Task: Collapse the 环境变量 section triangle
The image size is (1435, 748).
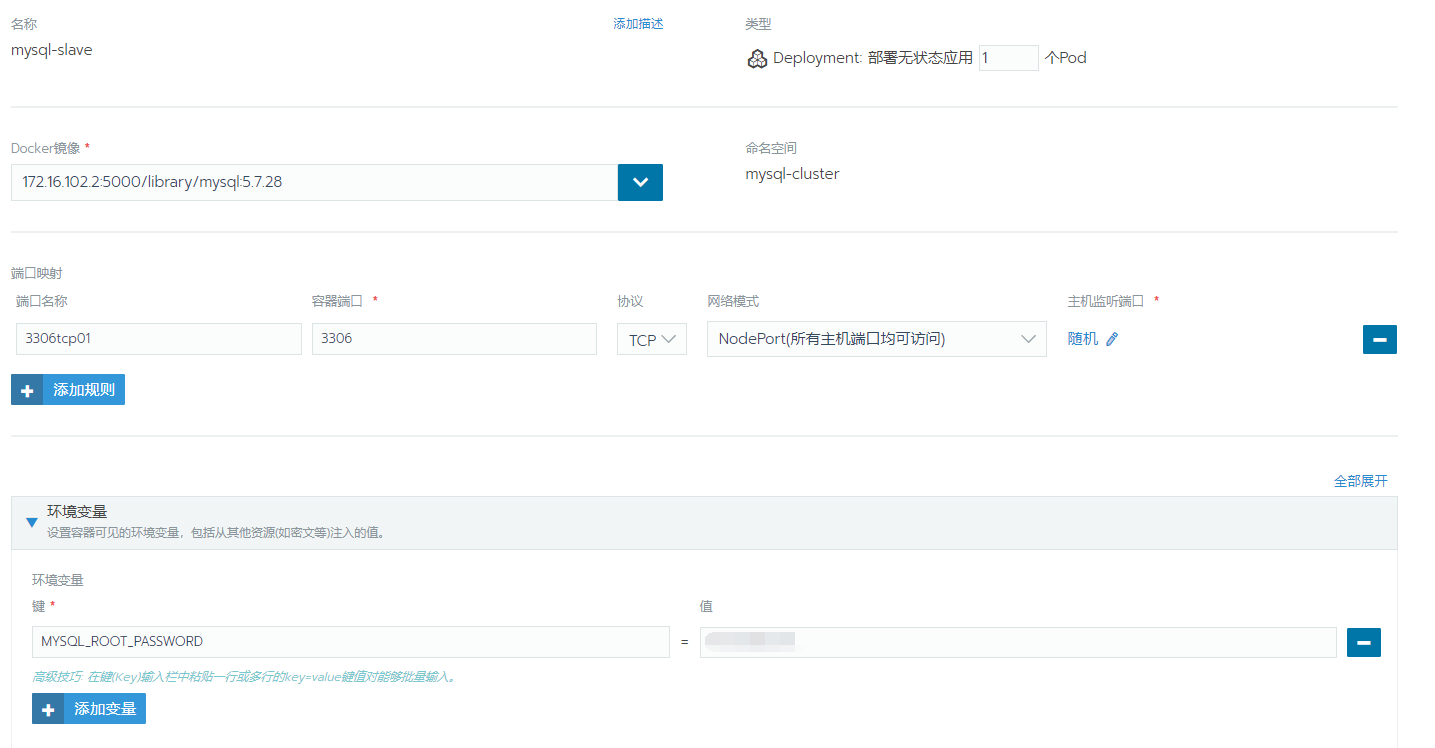Action: (32, 522)
